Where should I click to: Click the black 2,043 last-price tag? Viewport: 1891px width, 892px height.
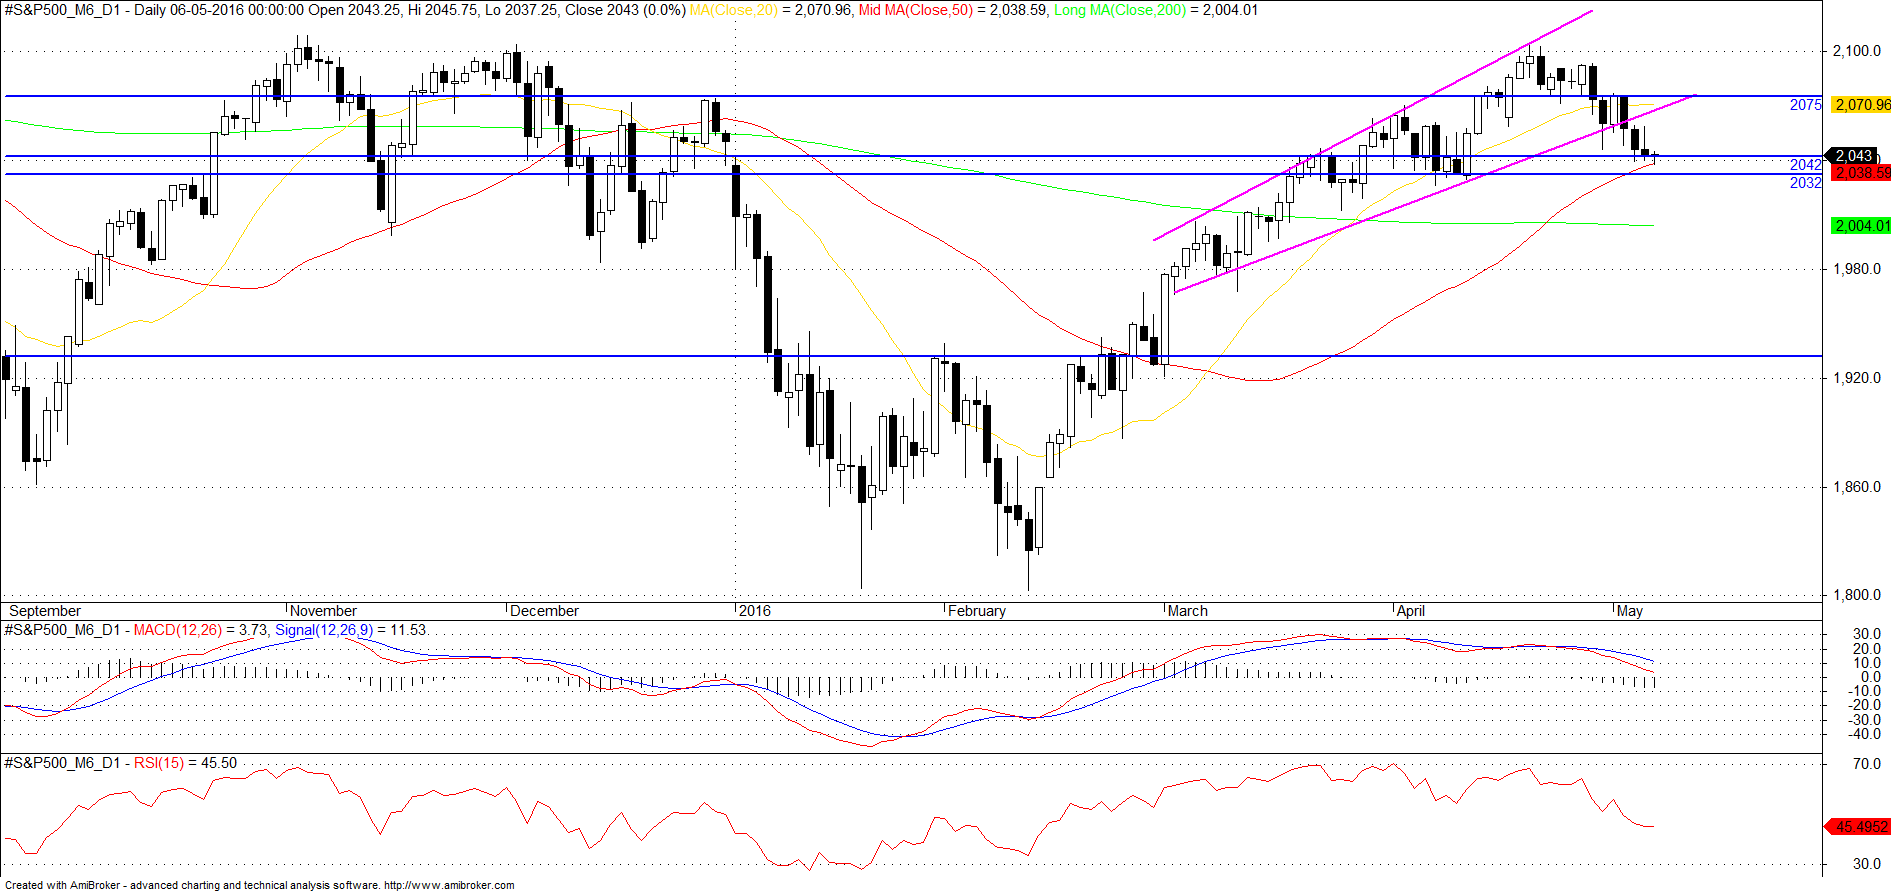pyautogui.click(x=1853, y=156)
